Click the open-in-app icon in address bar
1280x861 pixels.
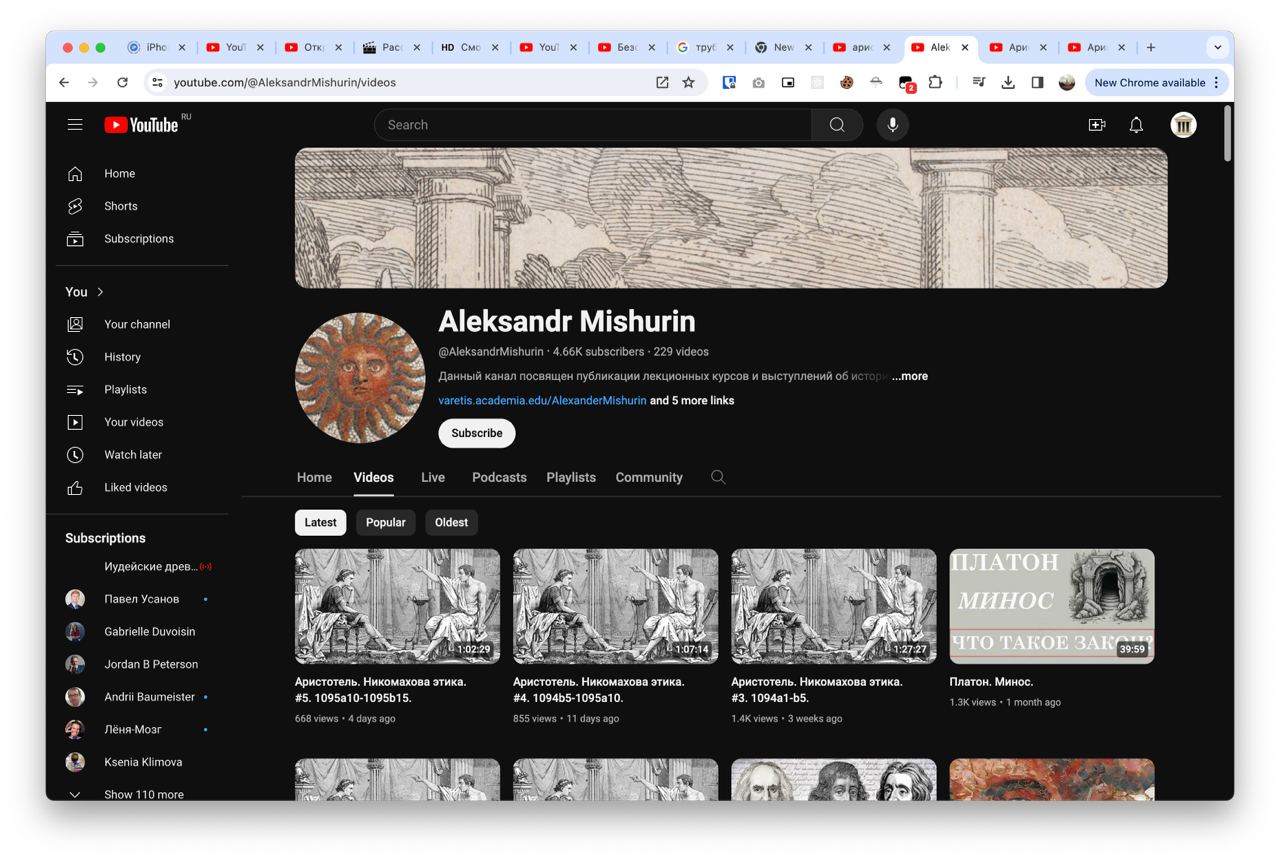(662, 83)
